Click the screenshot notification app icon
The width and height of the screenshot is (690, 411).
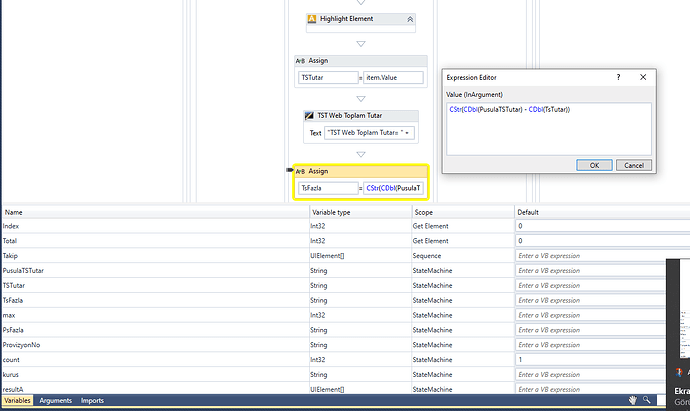(x=679, y=373)
